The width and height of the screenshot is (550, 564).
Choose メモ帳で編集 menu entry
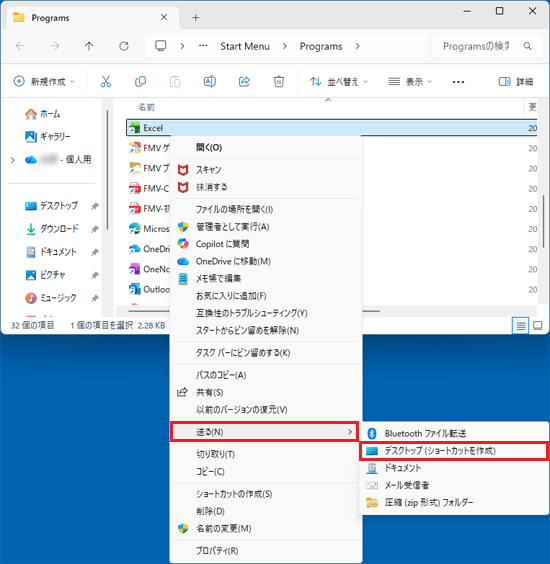coord(266,278)
